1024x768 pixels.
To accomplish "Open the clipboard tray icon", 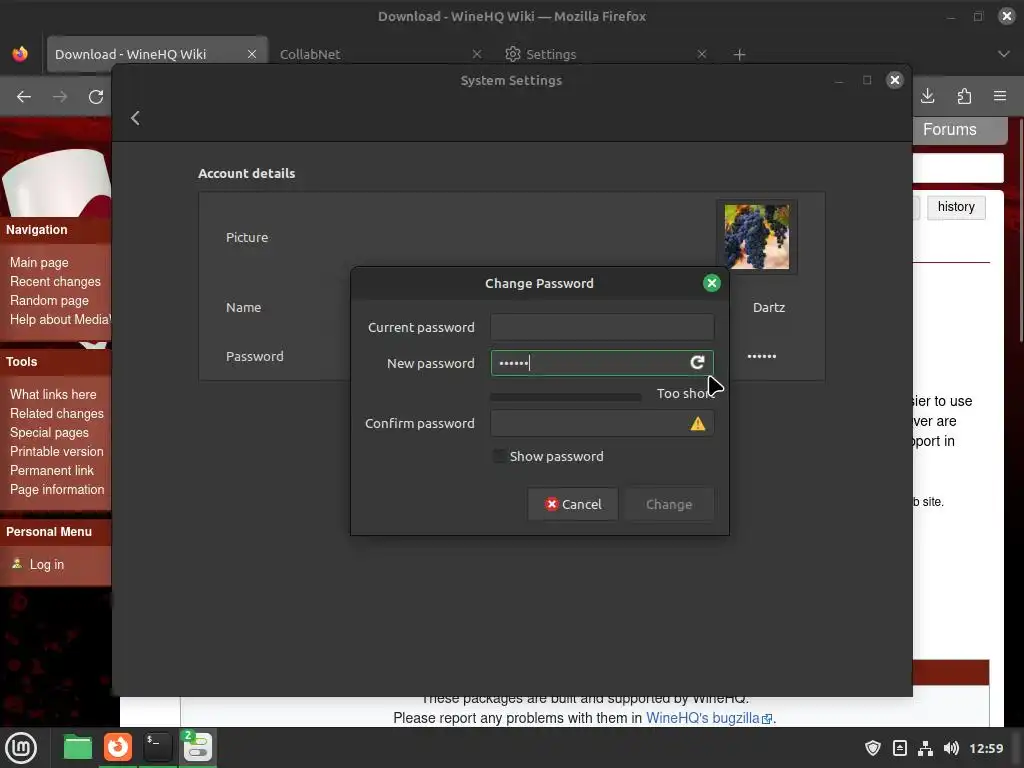I will click(x=899, y=748).
